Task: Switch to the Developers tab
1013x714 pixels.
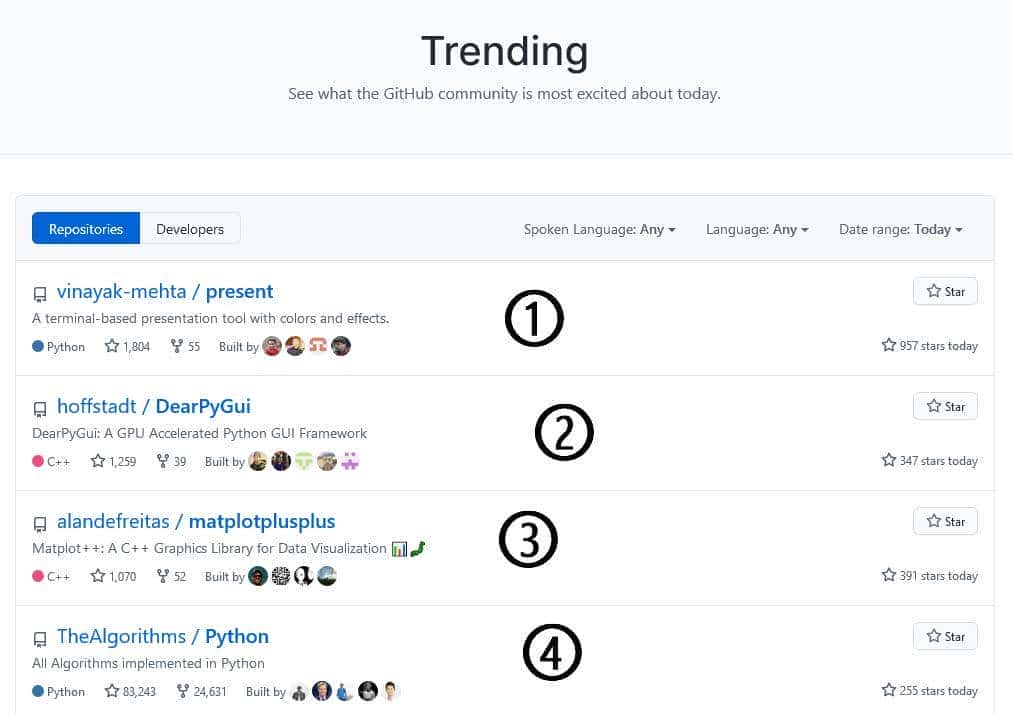Action: pos(190,229)
